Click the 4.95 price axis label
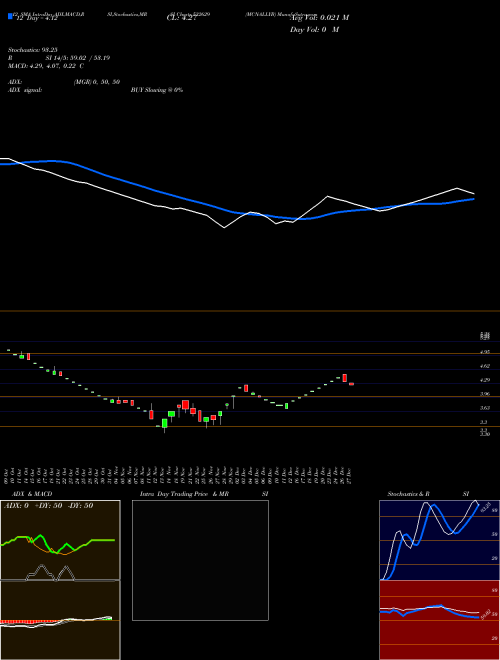 pyautogui.click(x=485, y=352)
